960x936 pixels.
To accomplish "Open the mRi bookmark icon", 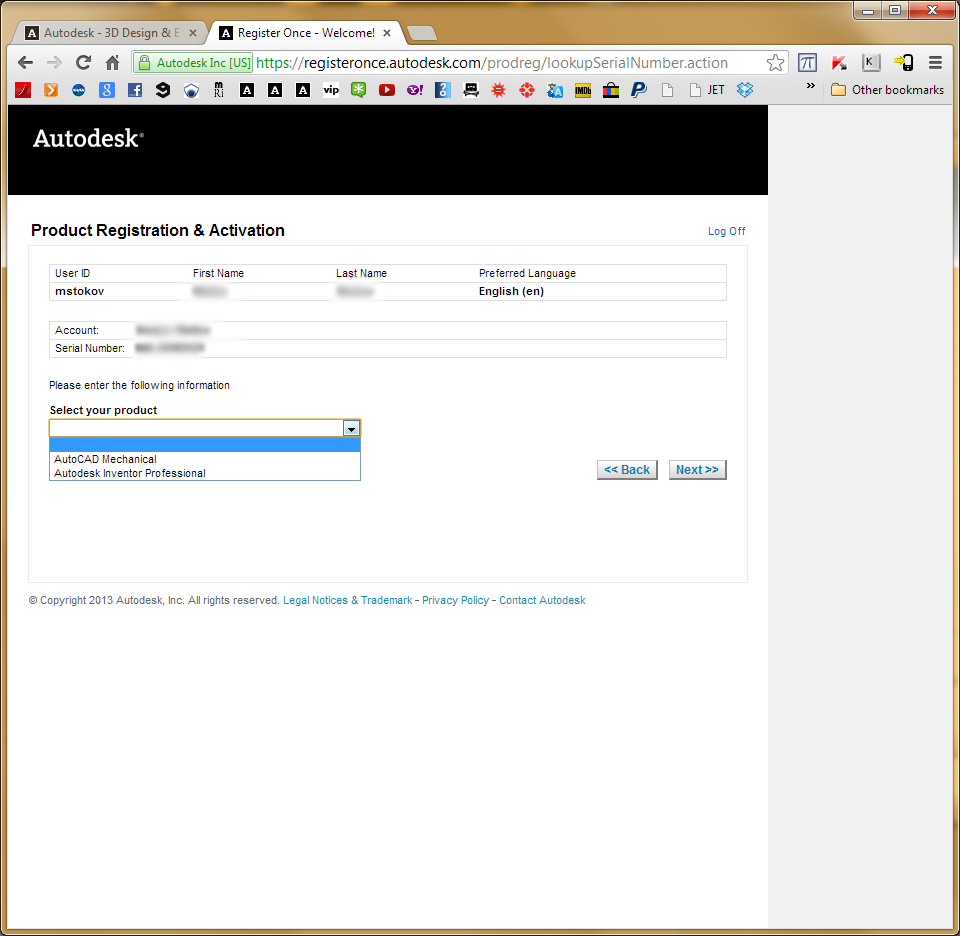I will click(219, 91).
